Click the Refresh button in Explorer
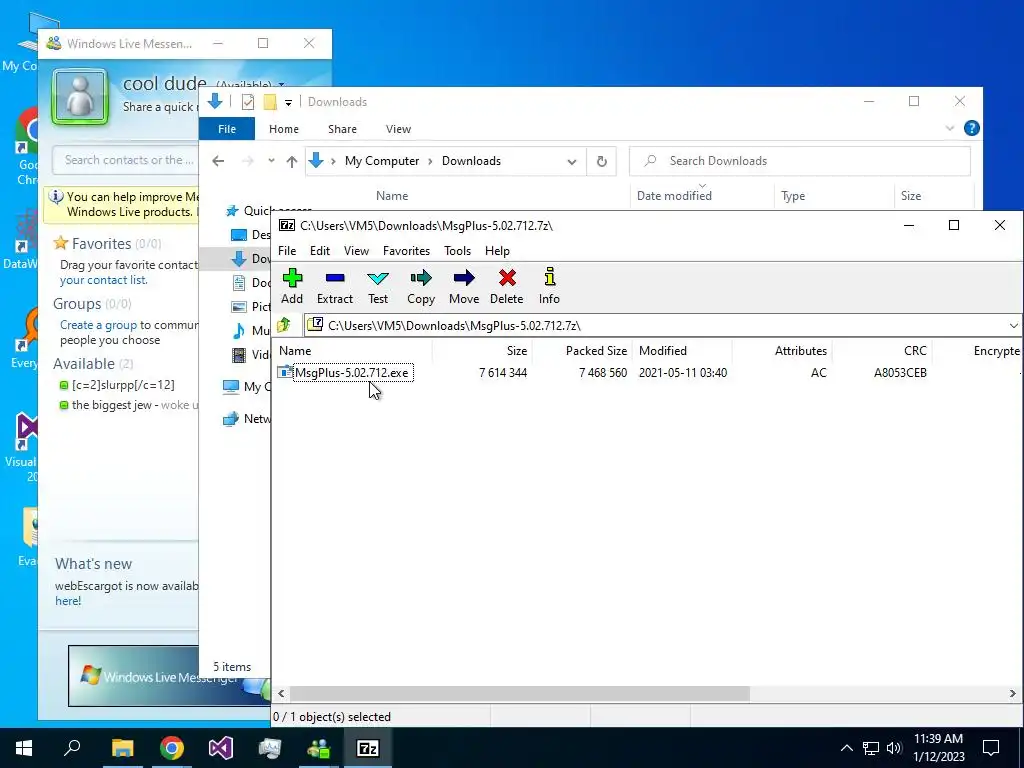 (601, 161)
